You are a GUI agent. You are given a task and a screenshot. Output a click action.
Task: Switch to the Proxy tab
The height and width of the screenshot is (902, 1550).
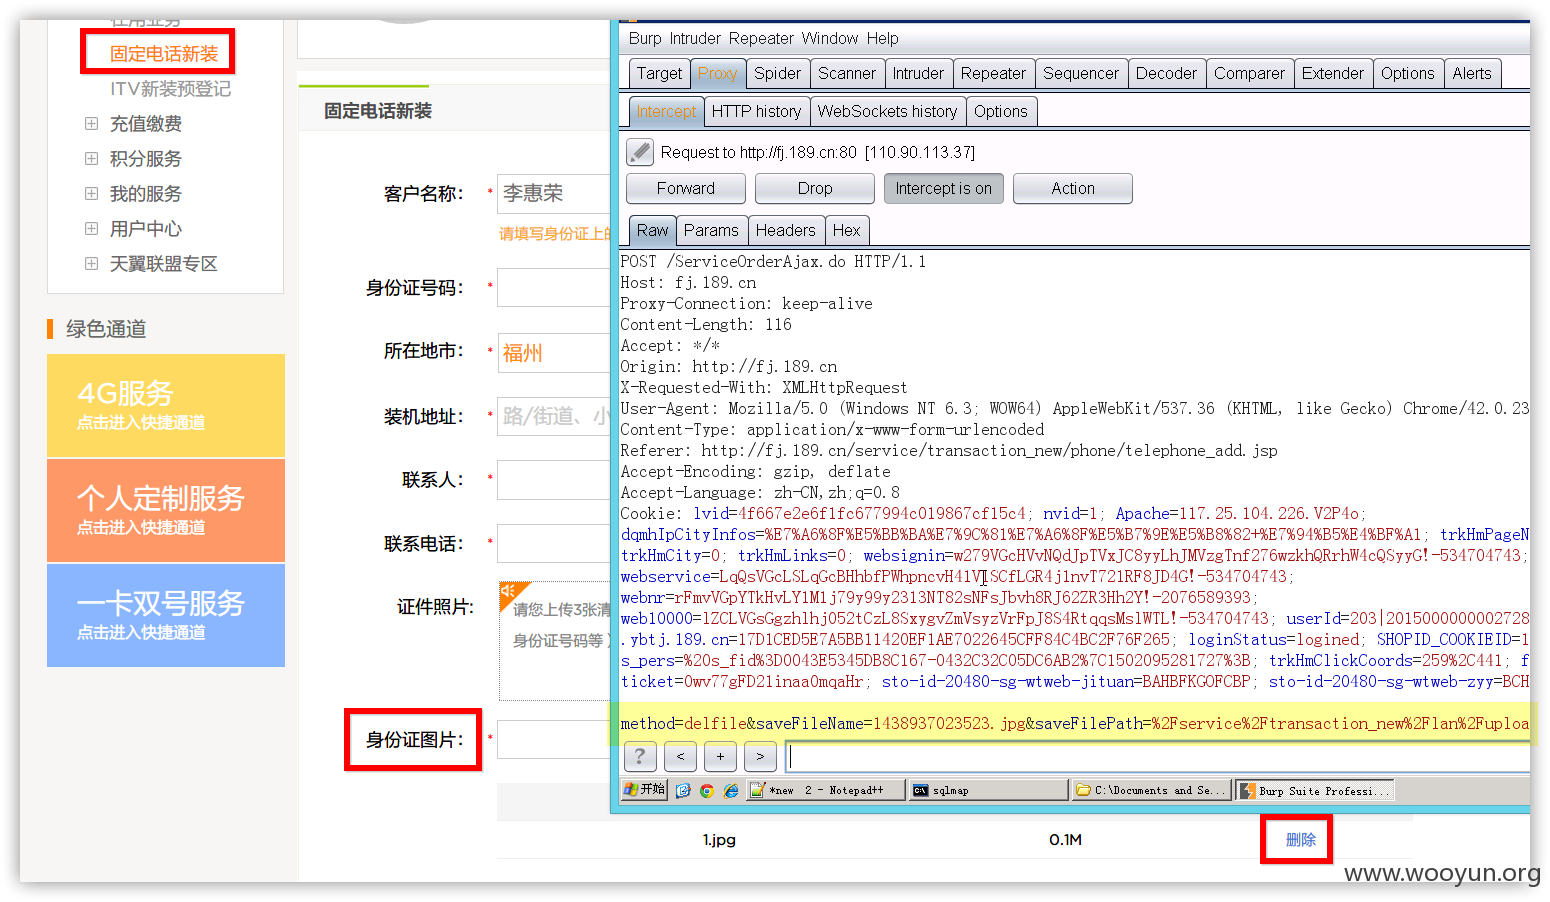click(717, 73)
